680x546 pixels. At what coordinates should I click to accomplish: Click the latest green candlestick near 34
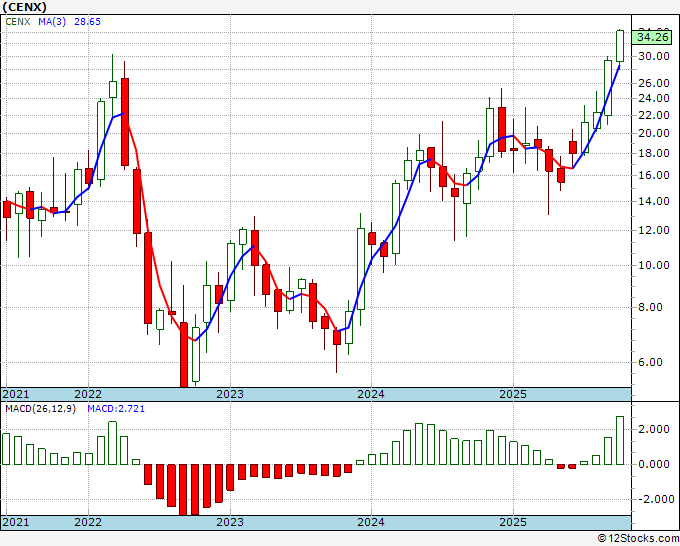620,46
